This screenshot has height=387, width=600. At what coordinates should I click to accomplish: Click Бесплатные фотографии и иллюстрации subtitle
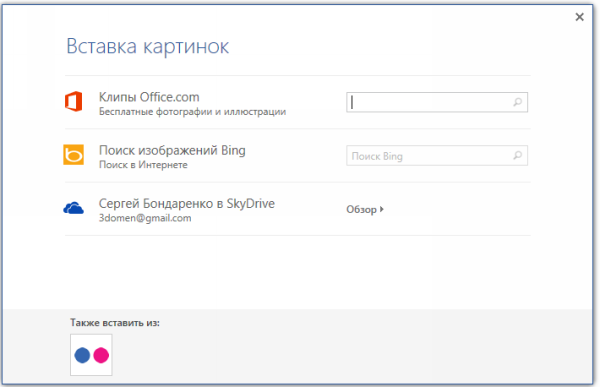192,112
